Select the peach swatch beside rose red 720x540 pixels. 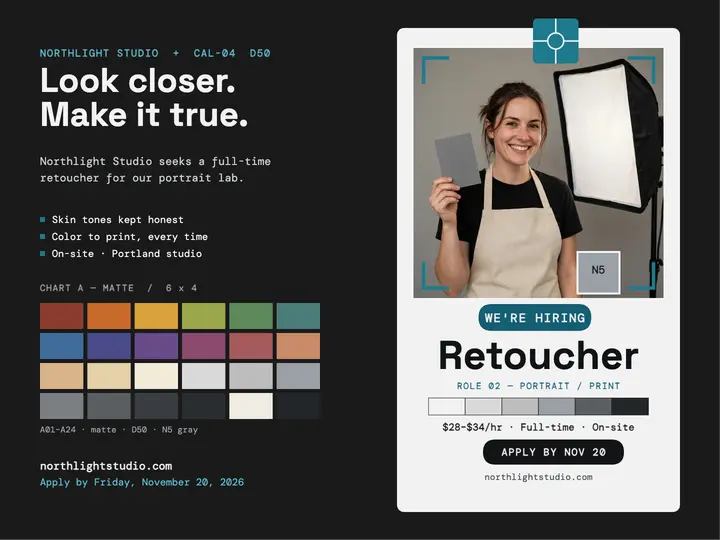(298, 346)
